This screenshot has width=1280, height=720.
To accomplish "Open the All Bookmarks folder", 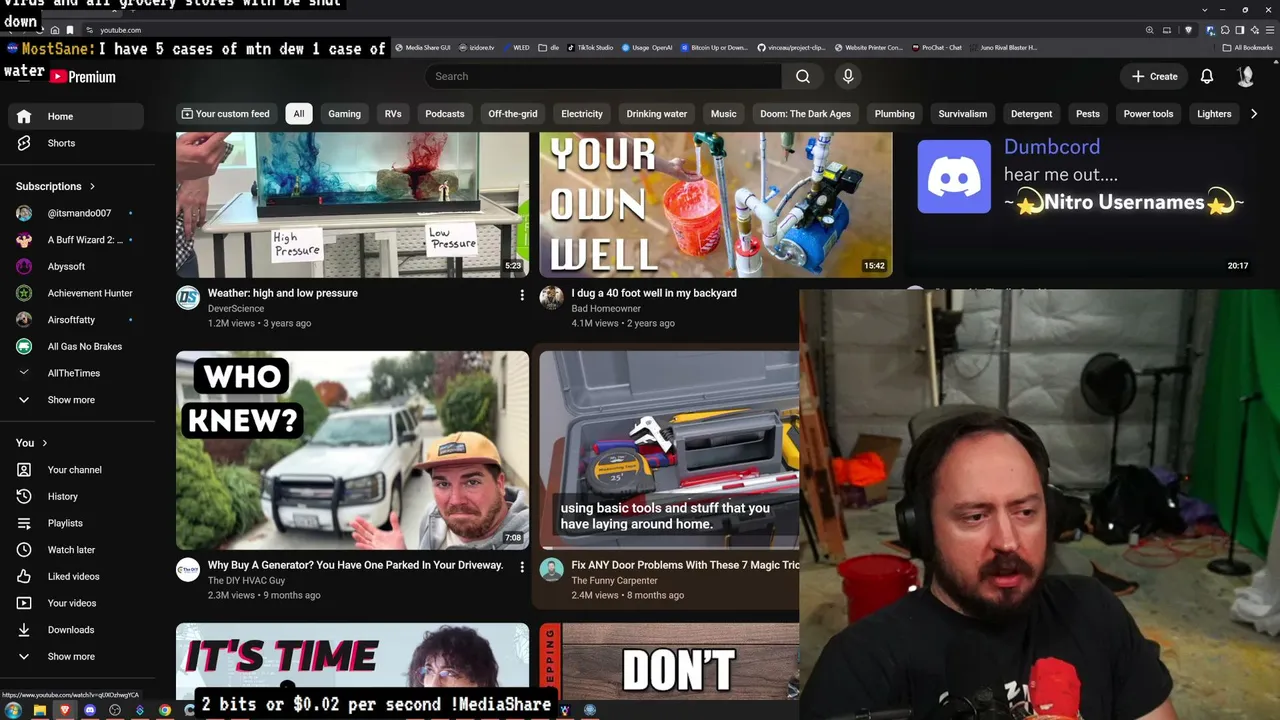I will click(x=1248, y=47).
